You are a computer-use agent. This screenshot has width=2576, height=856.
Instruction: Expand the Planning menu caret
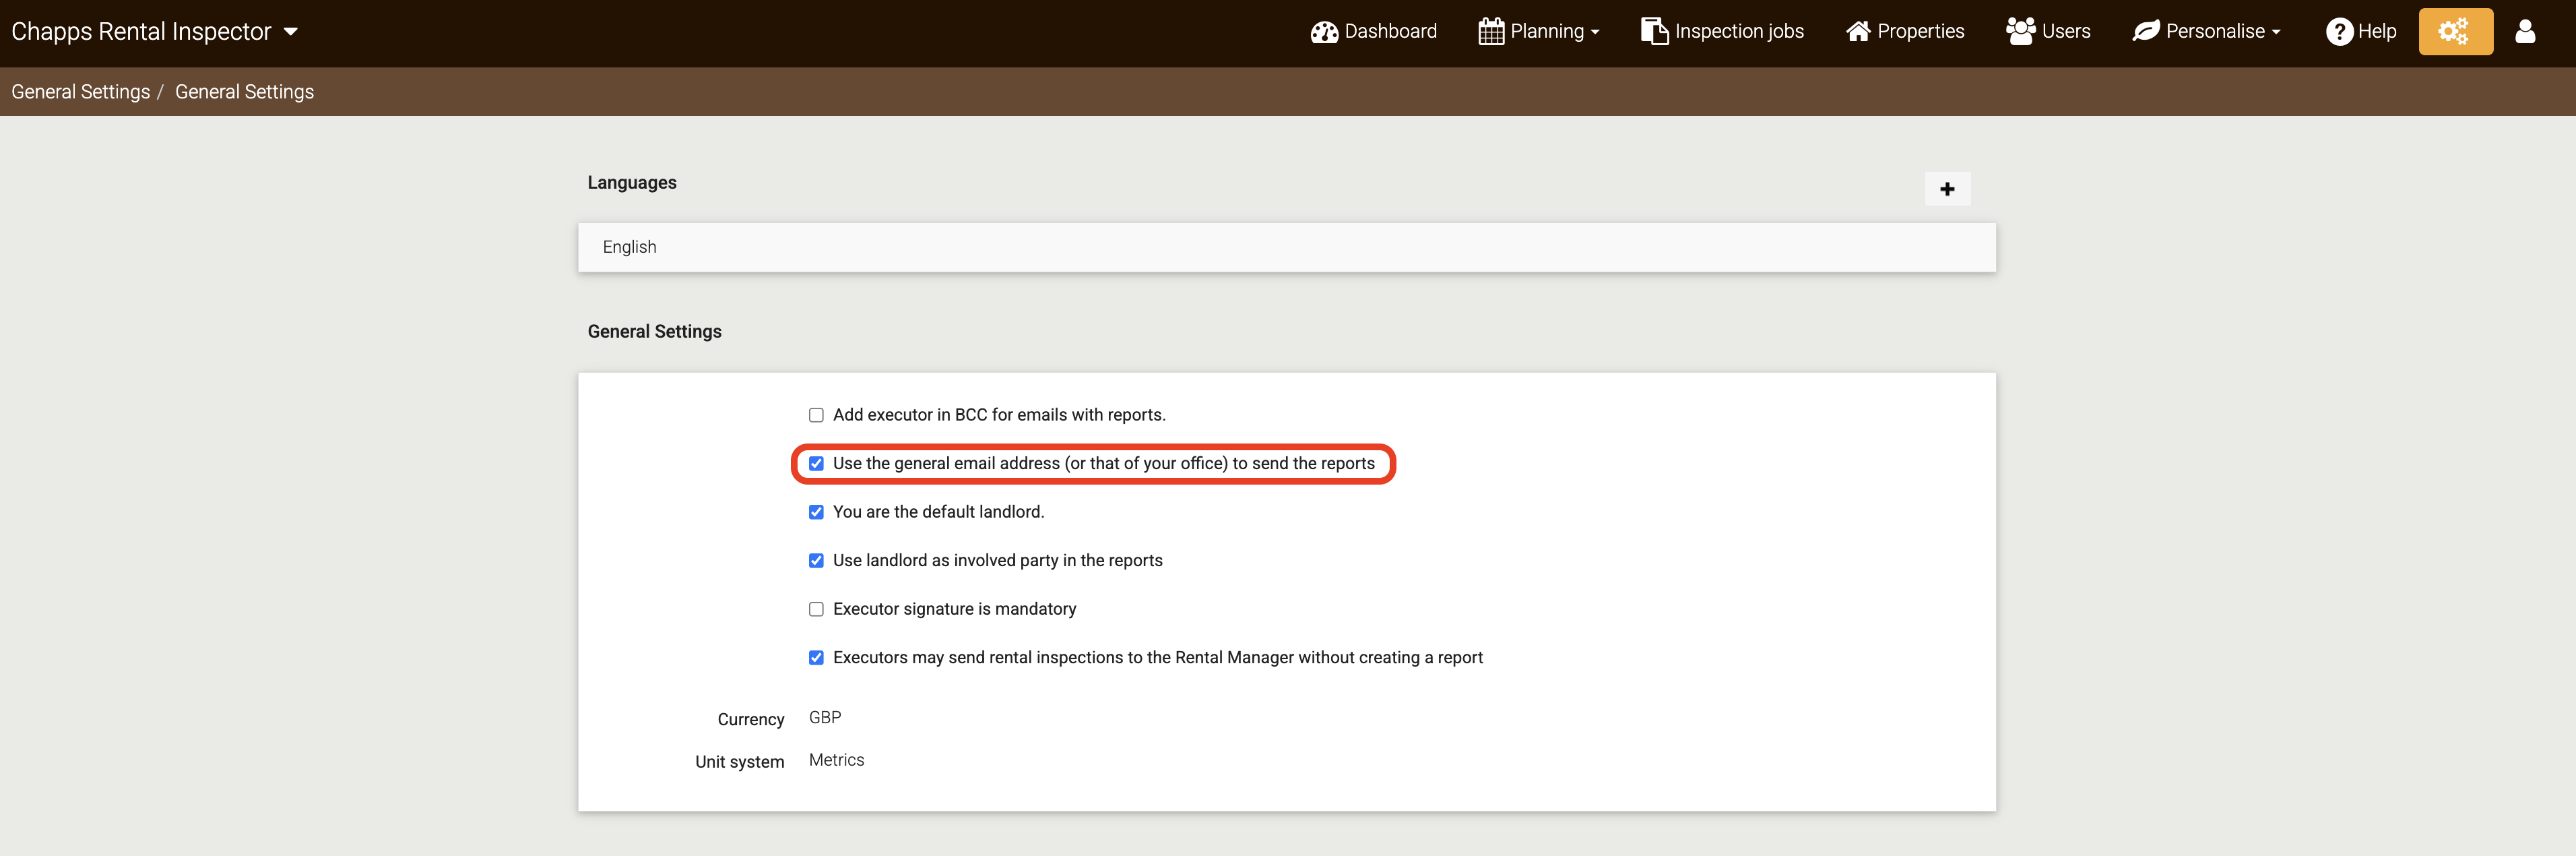pyautogui.click(x=1595, y=33)
